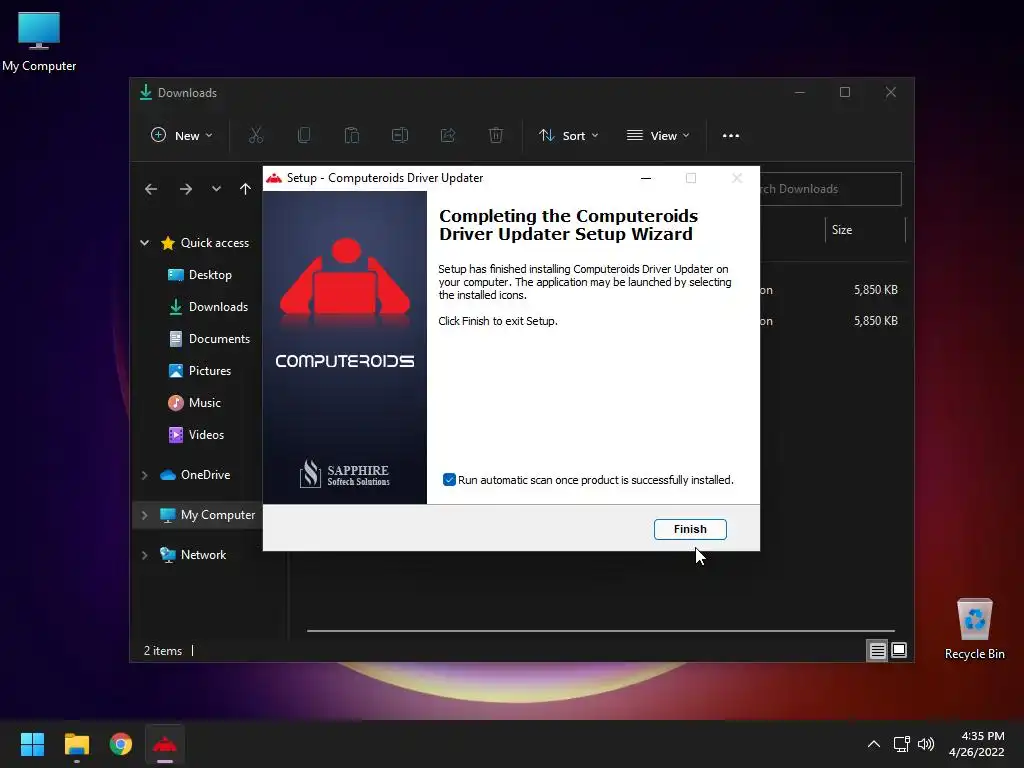Open the clock showing 4:35 PM
1024x768 pixels.
pyautogui.click(x=977, y=744)
